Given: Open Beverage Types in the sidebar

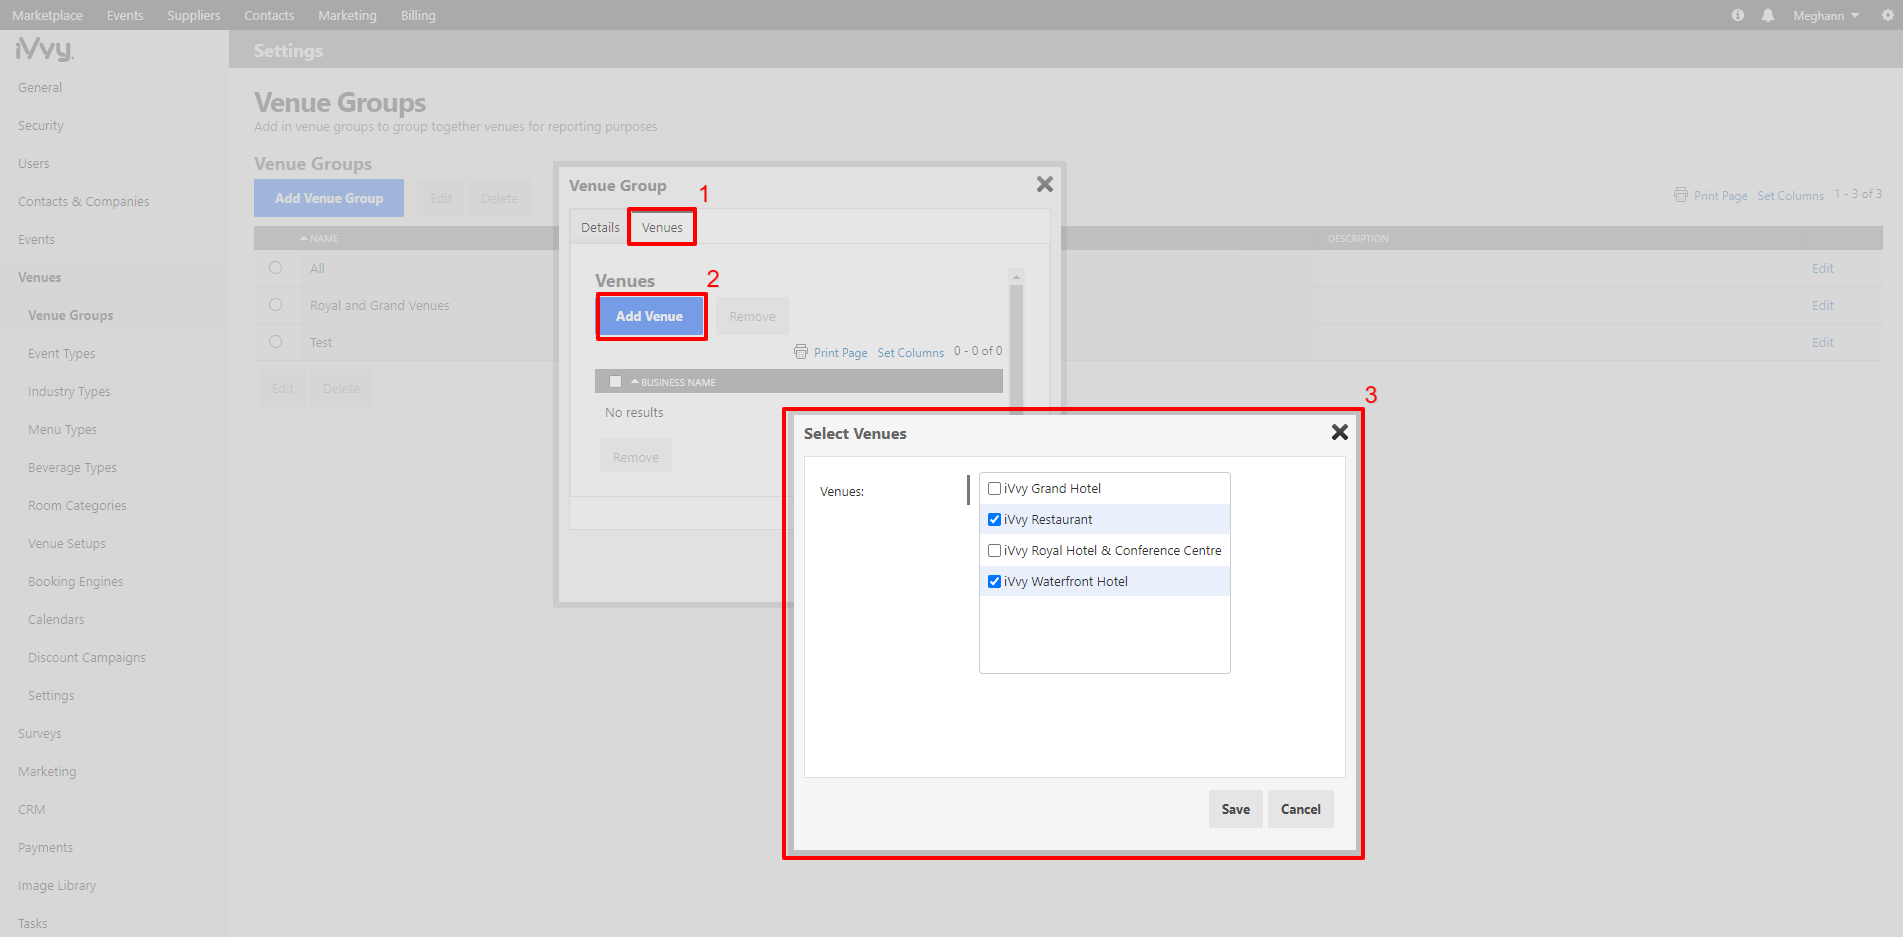Looking at the screenshot, I should (72, 467).
